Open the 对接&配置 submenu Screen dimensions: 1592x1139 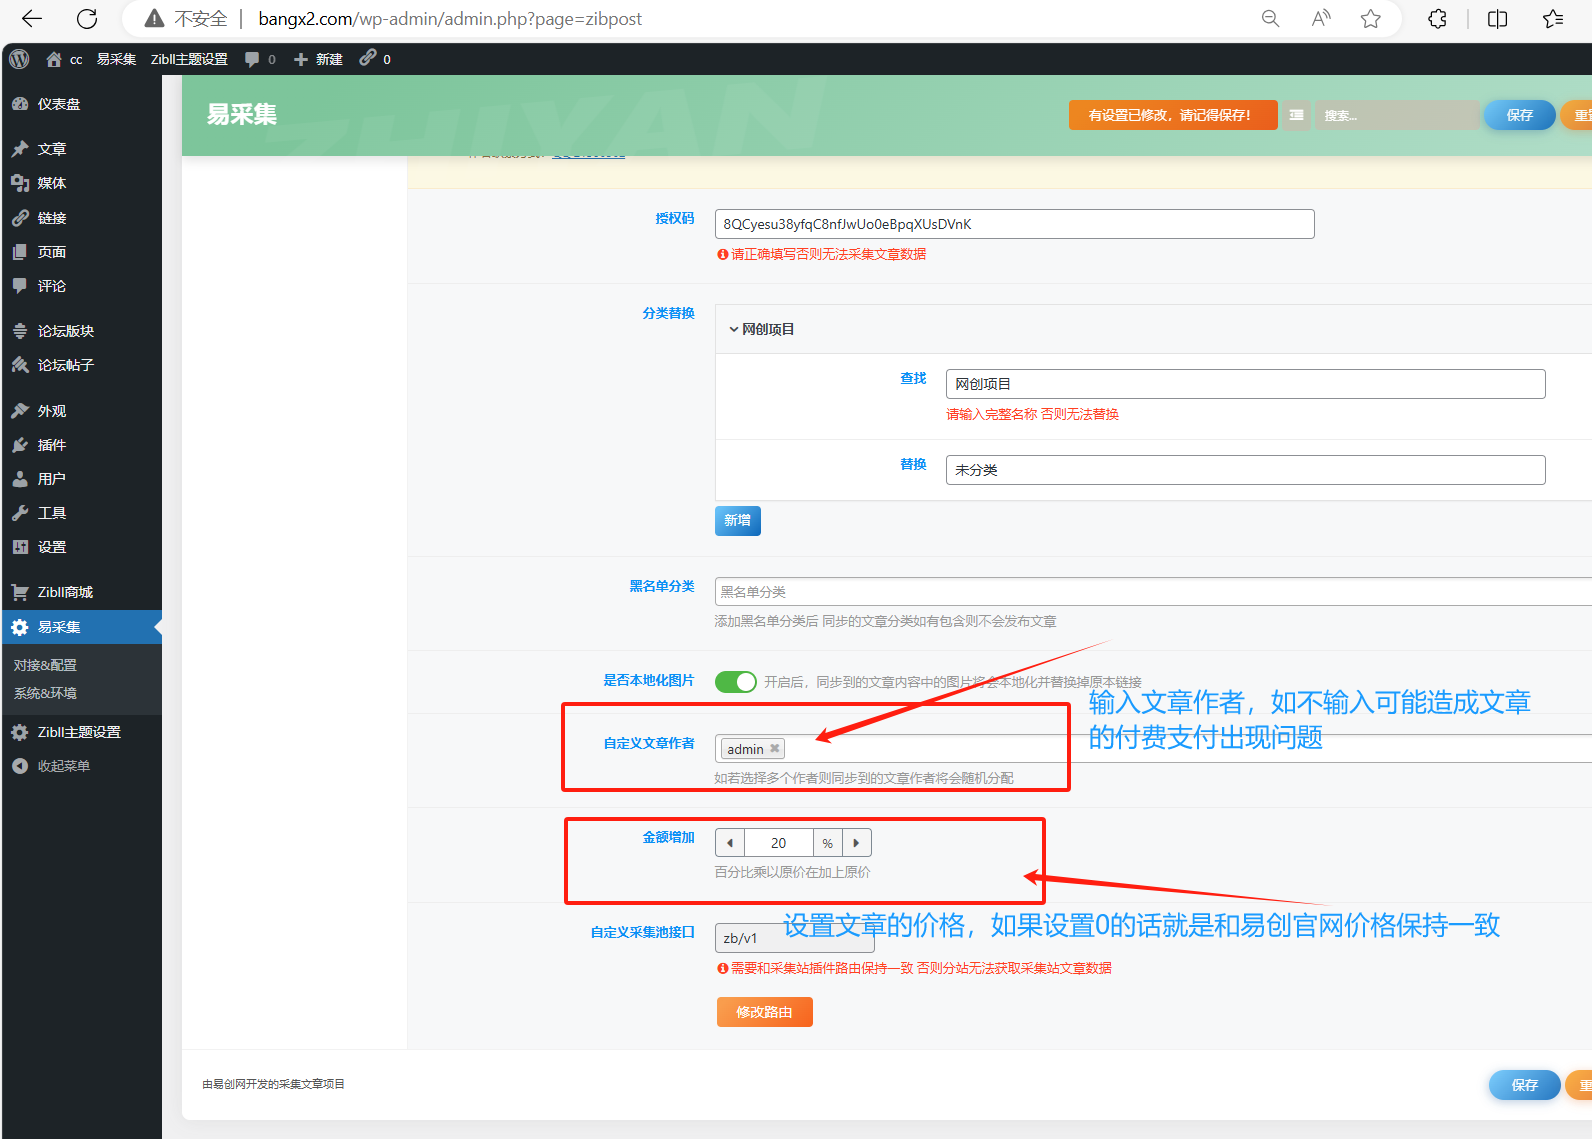[x=45, y=665]
